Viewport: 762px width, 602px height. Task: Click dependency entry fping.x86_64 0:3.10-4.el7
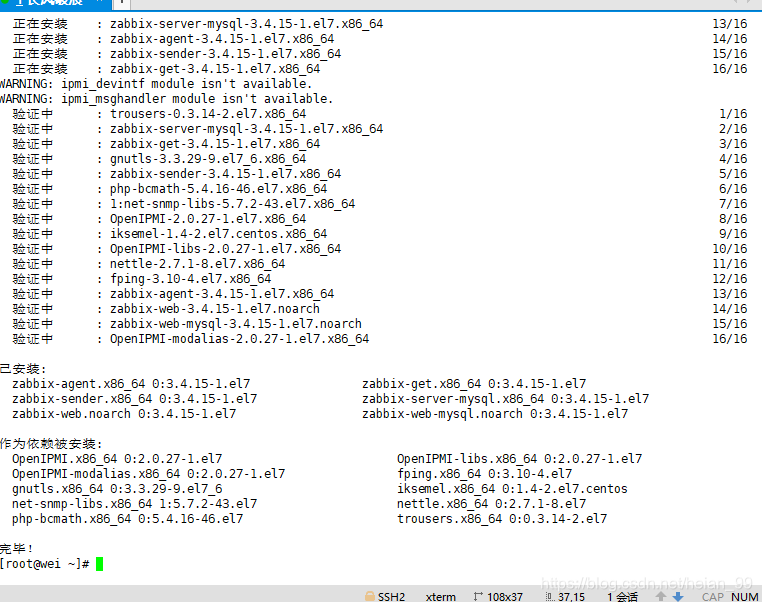click(x=485, y=474)
